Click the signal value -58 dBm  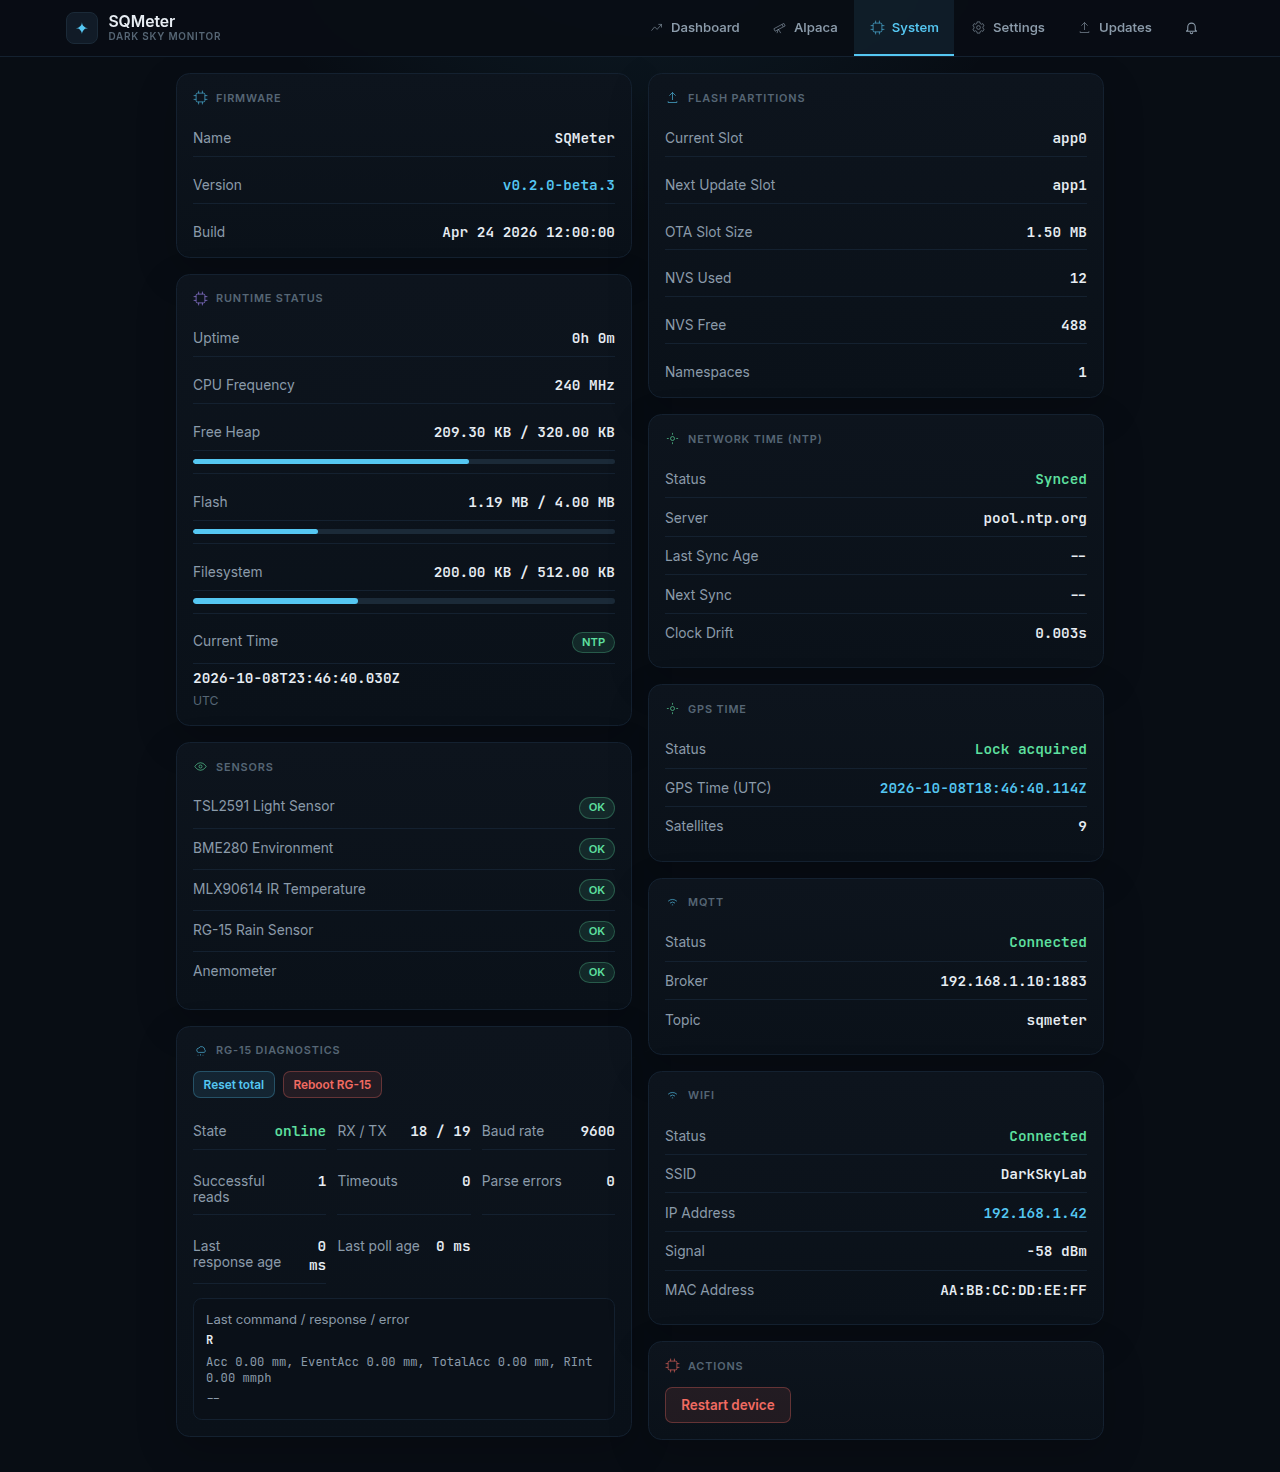click(x=1057, y=1251)
